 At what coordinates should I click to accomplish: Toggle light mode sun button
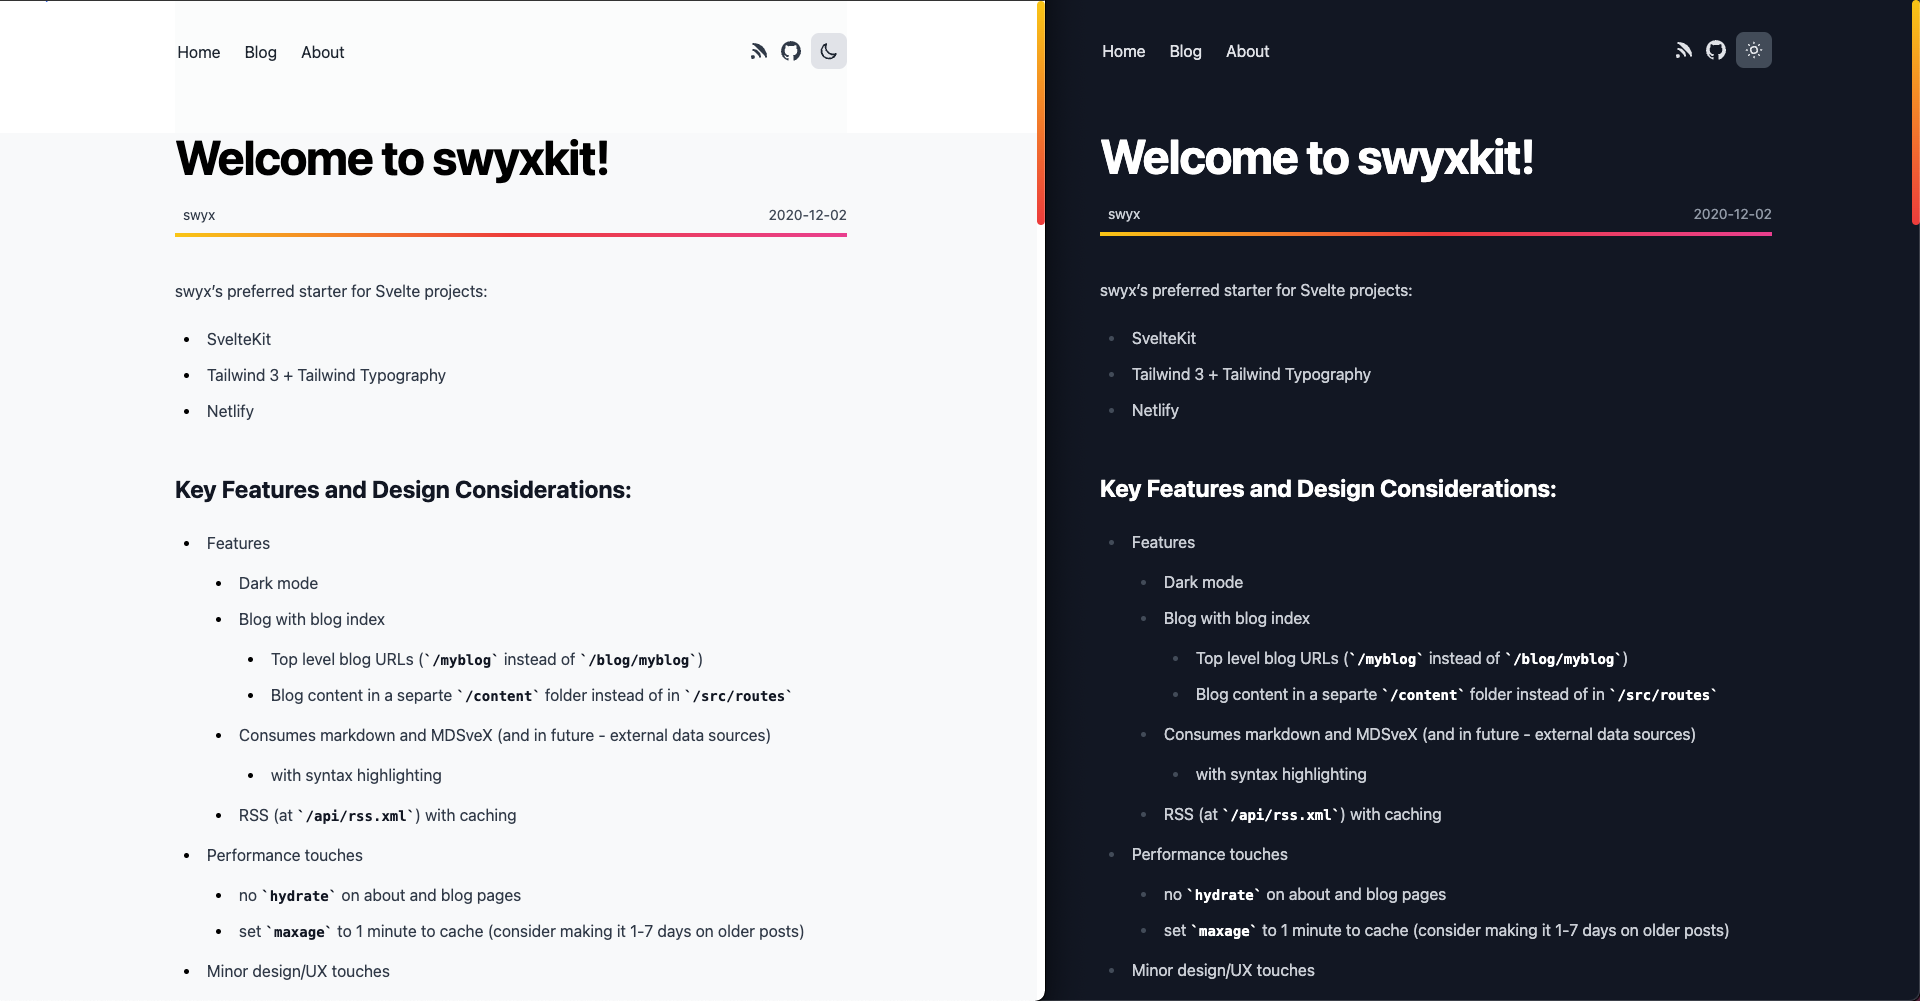(x=1754, y=50)
